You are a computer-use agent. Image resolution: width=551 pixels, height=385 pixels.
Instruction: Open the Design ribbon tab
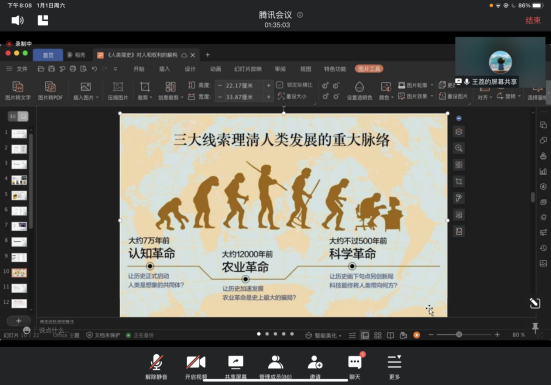pos(190,69)
